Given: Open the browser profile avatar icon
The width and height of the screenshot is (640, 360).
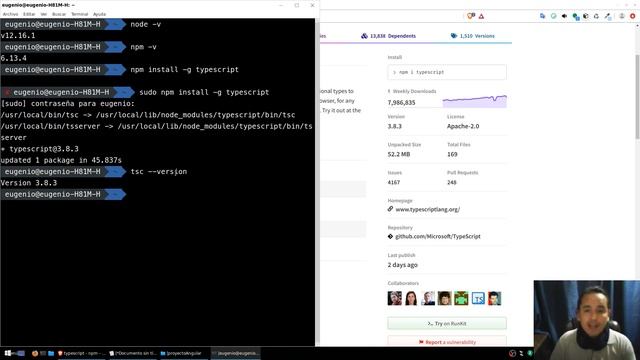Looking at the screenshot, I should [622, 16].
